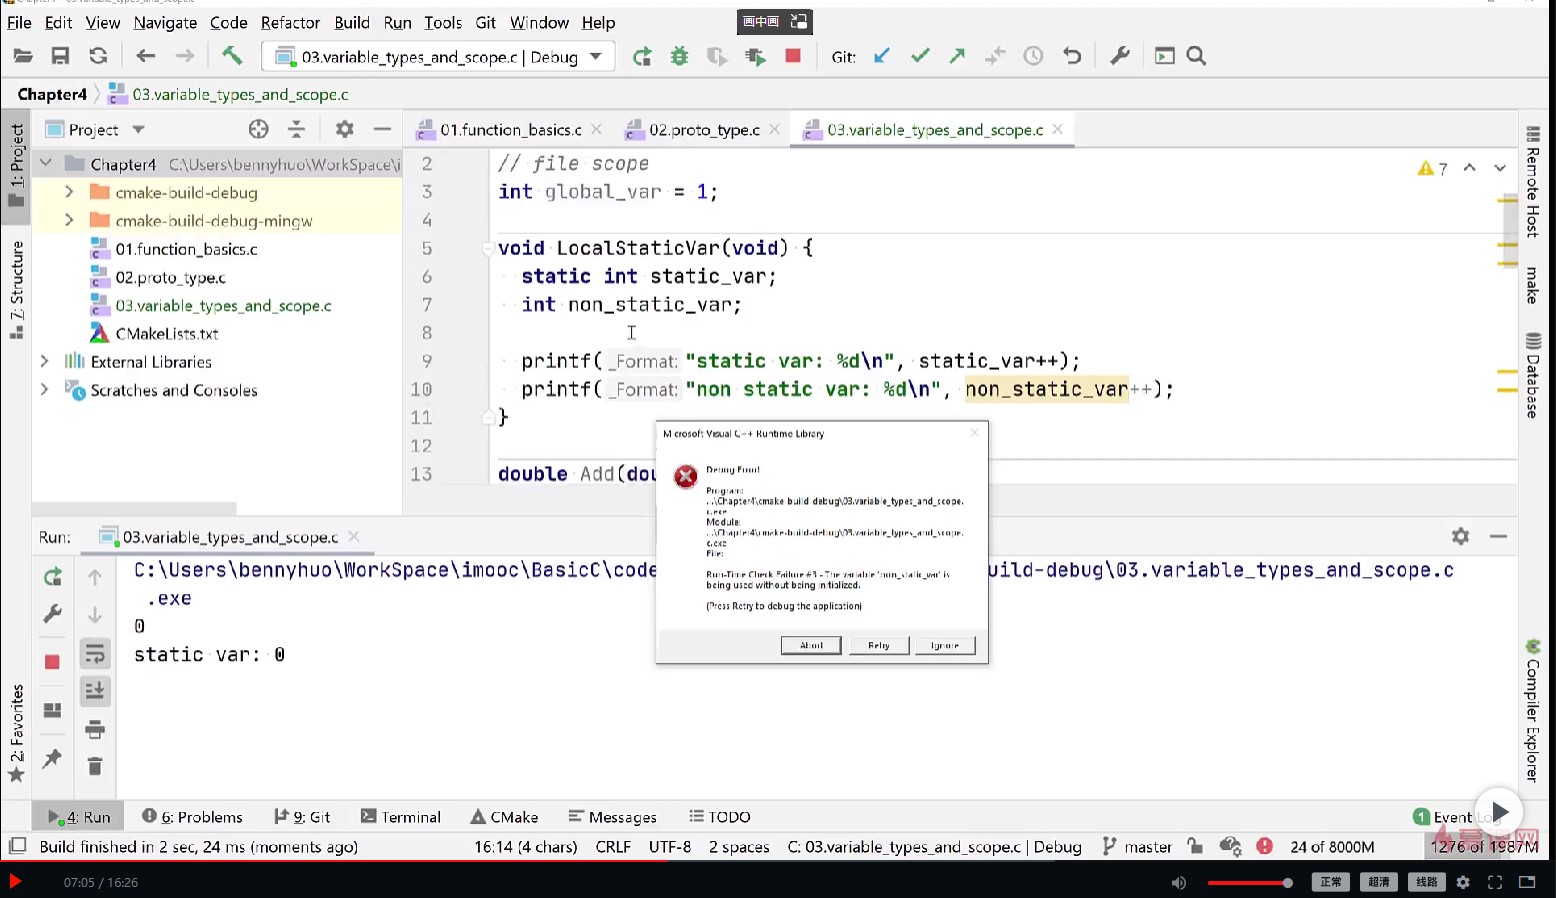The width and height of the screenshot is (1556, 898).
Task: Search everywhere with the magnifier icon
Action: tap(1196, 56)
